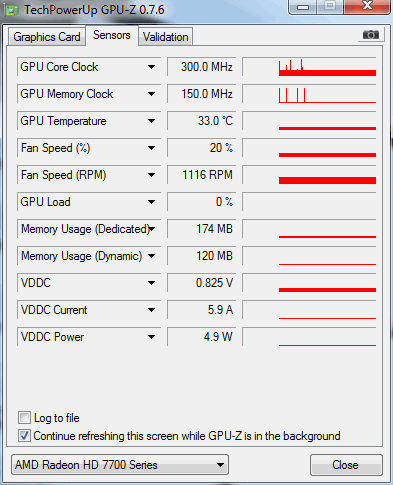The width and height of the screenshot is (393, 485).
Task: Switch to the Validation tab
Action: [166, 36]
